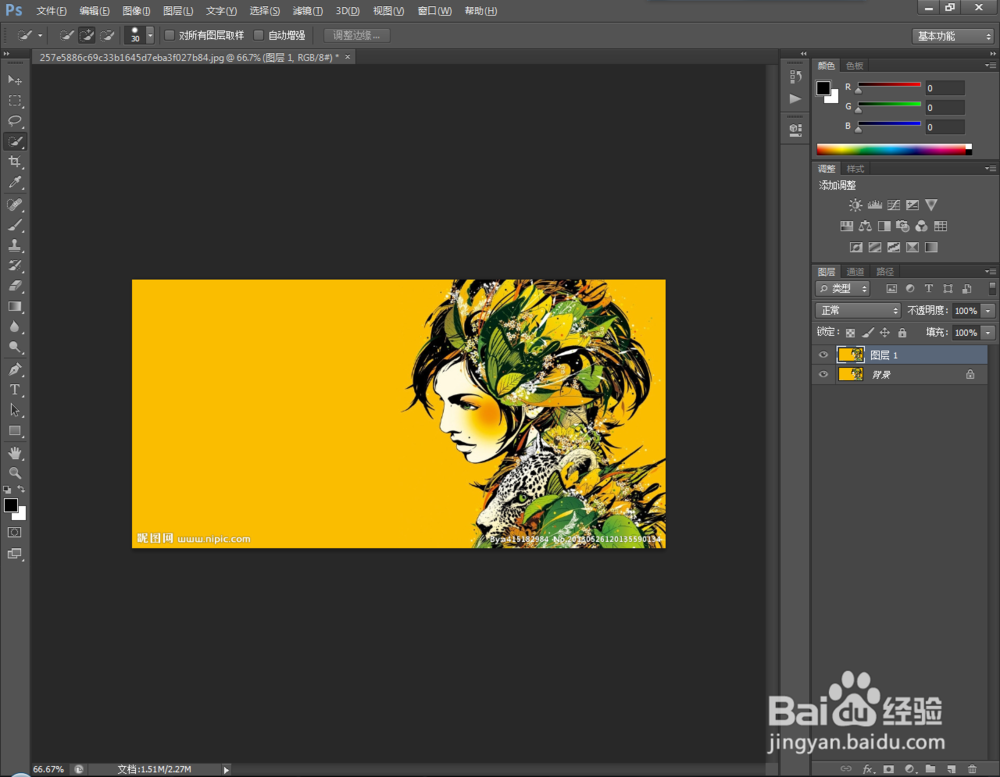Select the Clone Stamp tool
1000x777 pixels.
pyautogui.click(x=15, y=245)
